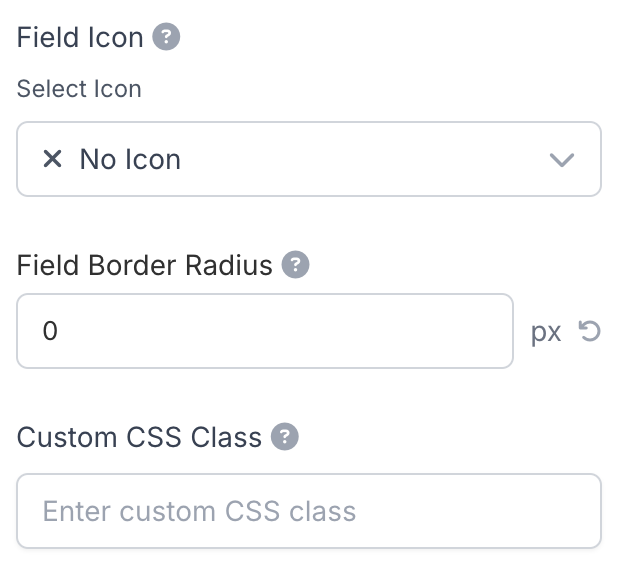Click empty area right of the 0 value

[300, 331]
